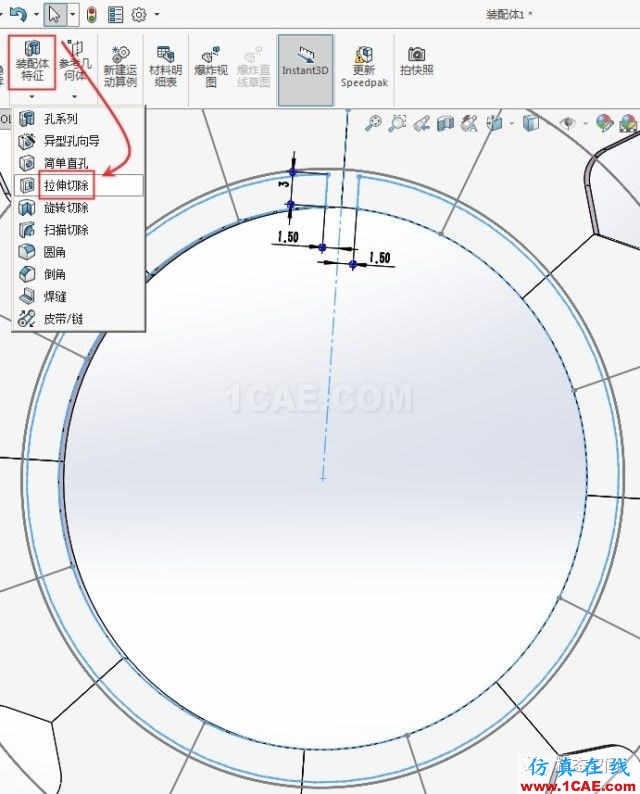Toggle the Instant3D button
The height and width of the screenshot is (794, 640).
pyautogui.click(x=305, y=70)
